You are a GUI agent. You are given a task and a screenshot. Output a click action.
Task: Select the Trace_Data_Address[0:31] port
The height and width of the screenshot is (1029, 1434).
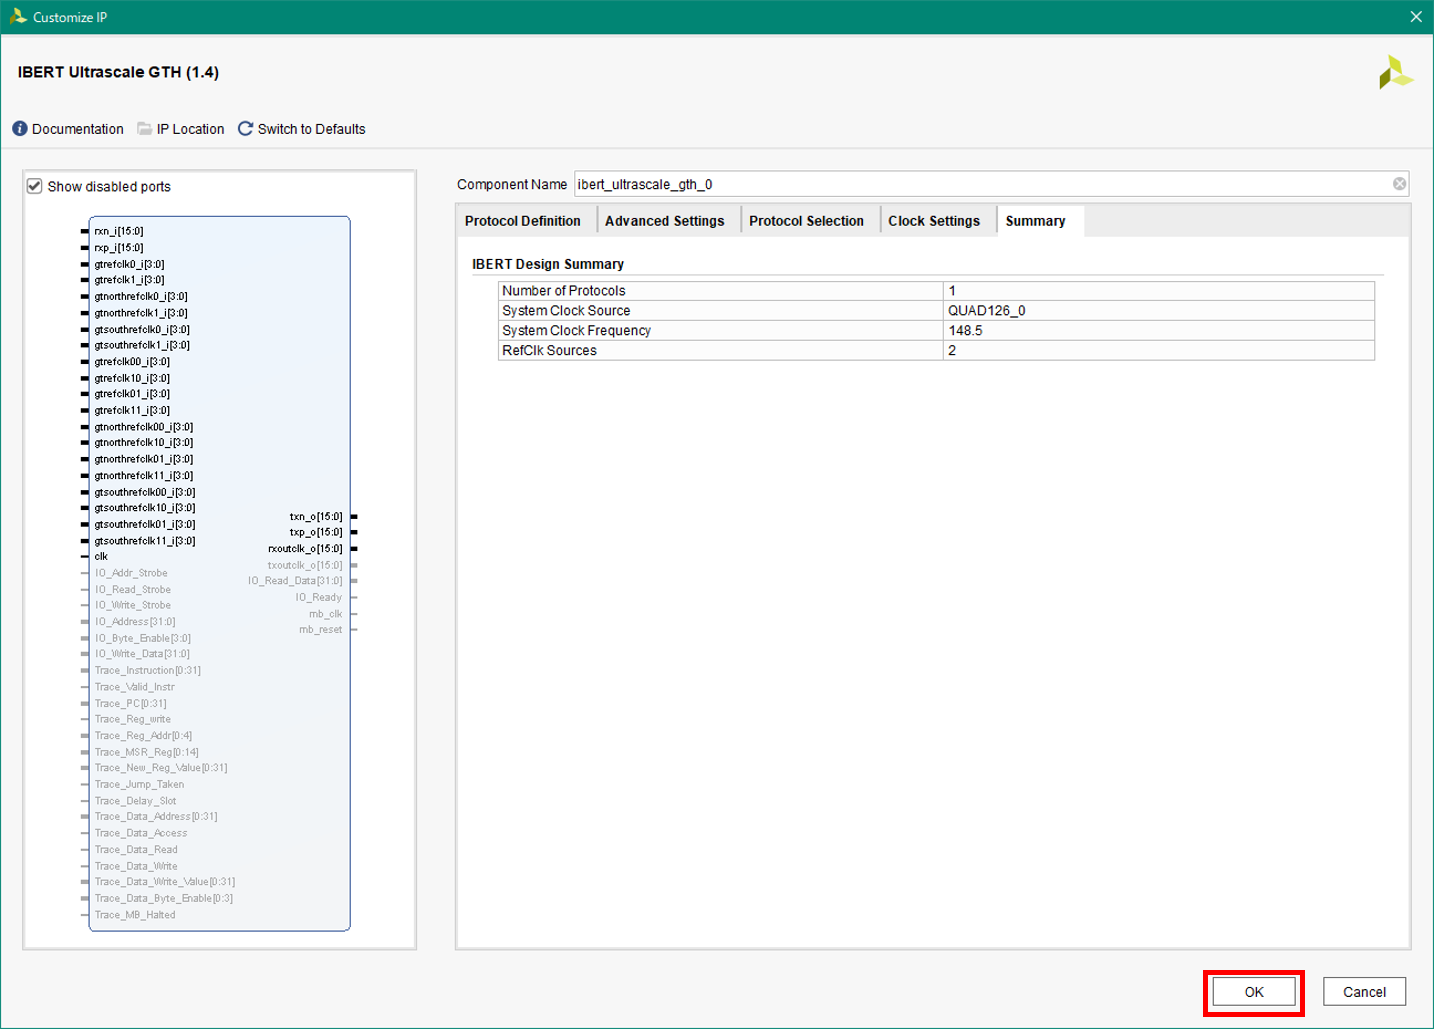[x=156, y=817]
